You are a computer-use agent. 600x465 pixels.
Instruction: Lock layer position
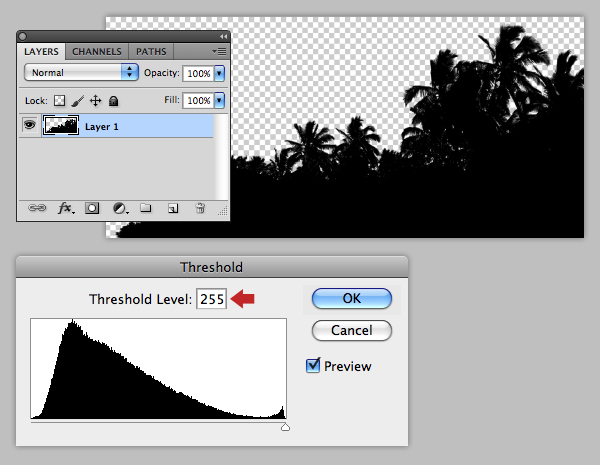[x=95, y=101]
